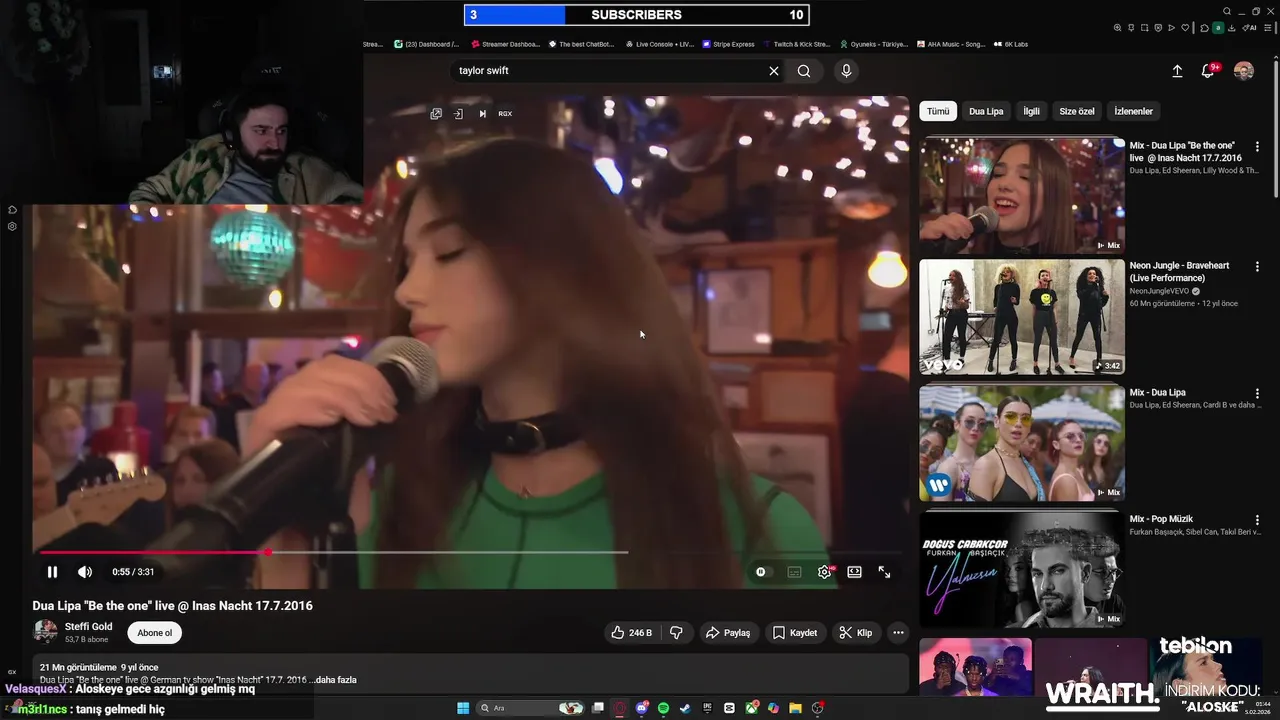1280x720 pixels.
Task: Select the 'İlgili' filter chip
Action: pyautogui.click(x=1031, y=111)
